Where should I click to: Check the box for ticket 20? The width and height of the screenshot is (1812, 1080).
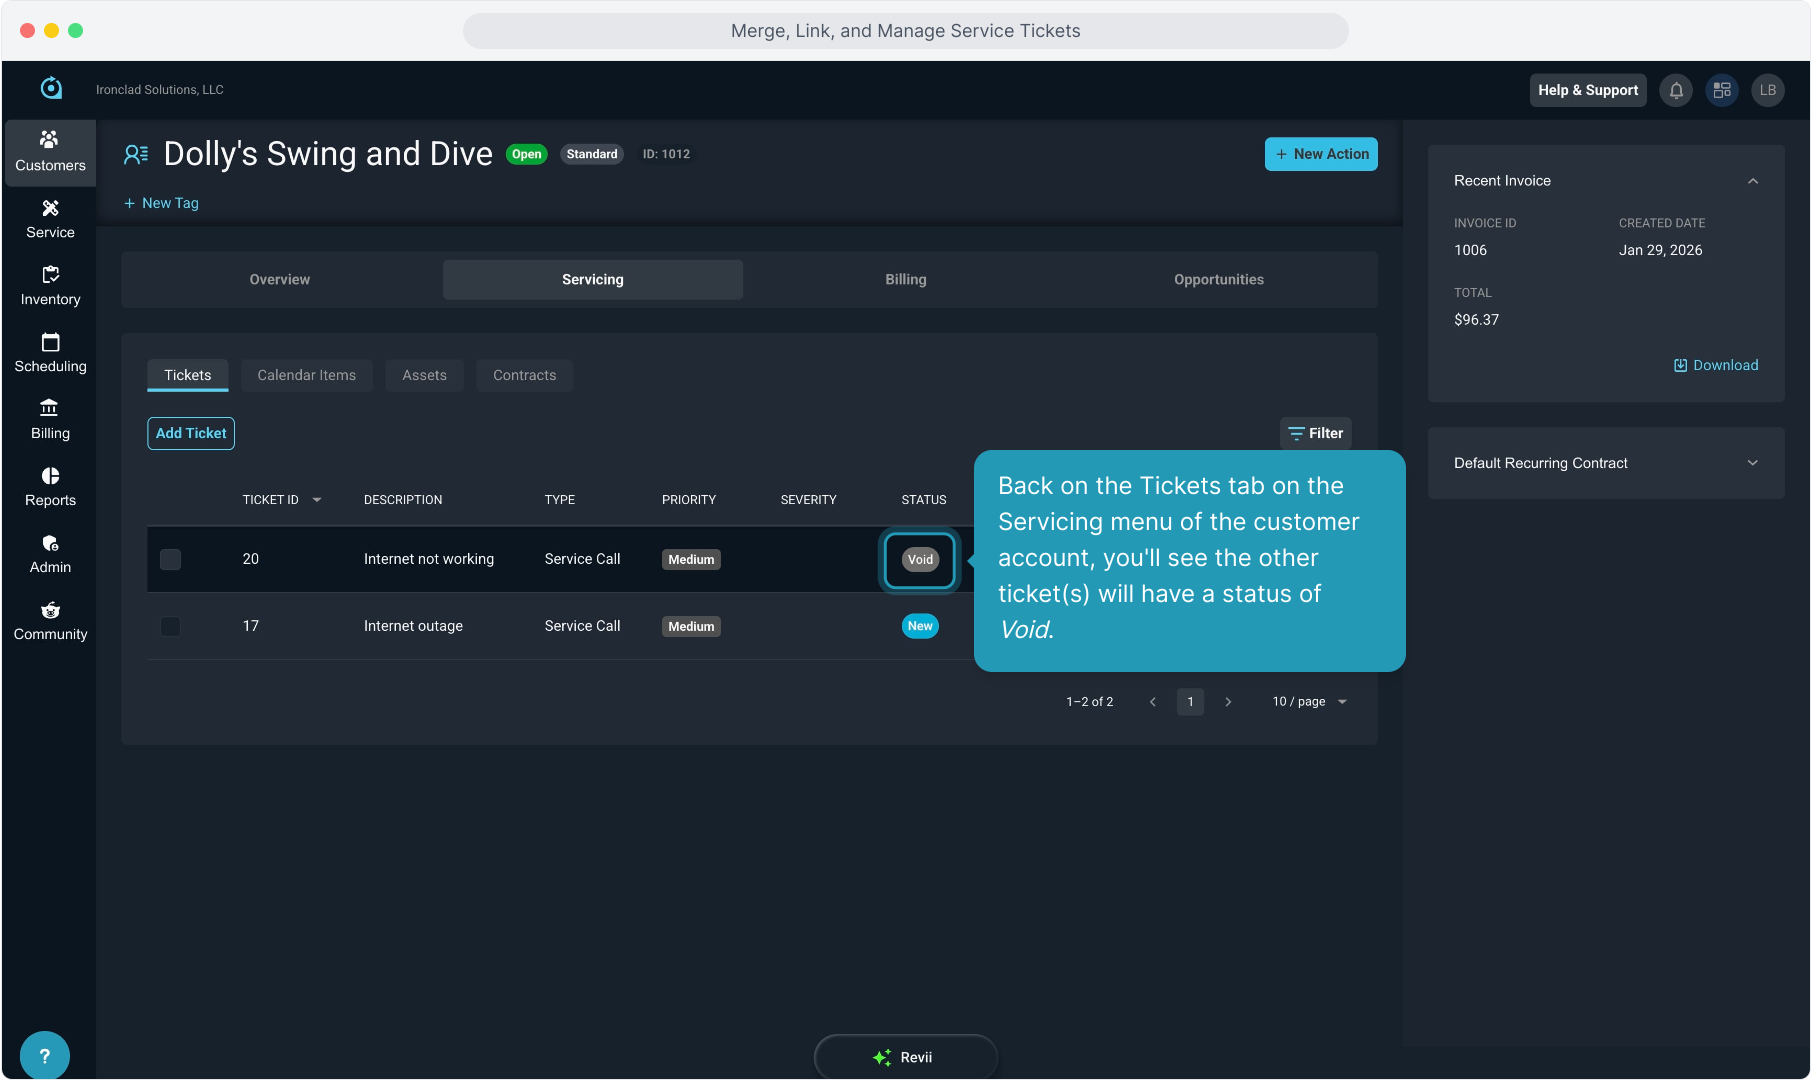[x=171, y=559]
